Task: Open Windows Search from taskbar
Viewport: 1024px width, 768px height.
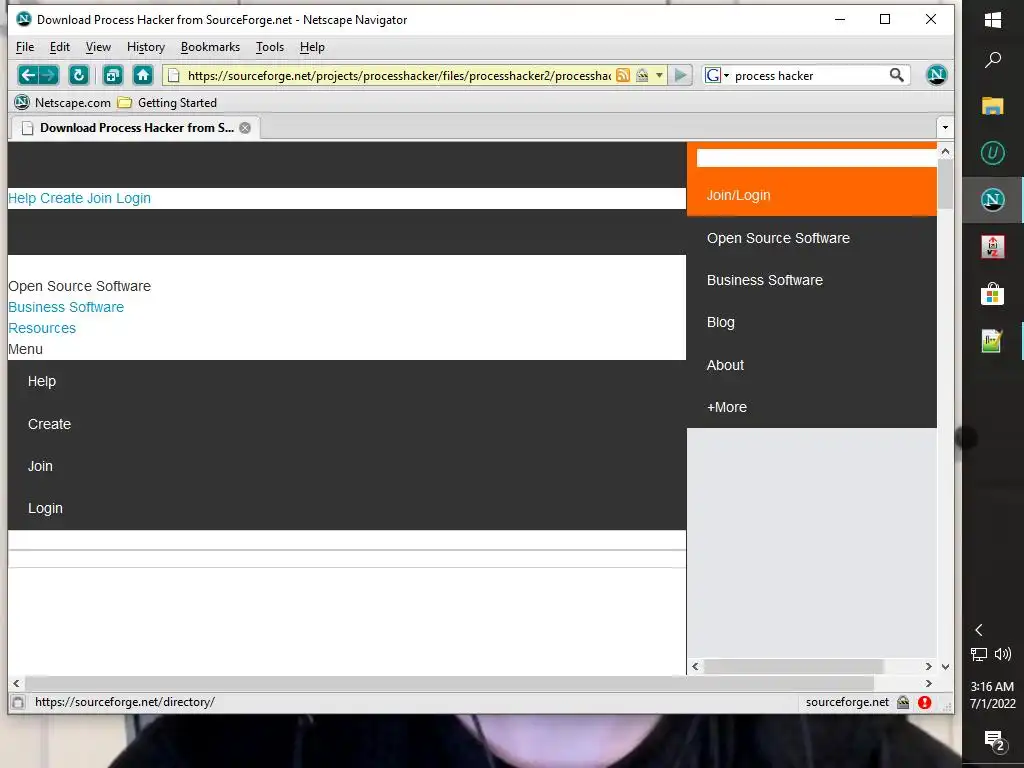Action: [x=993, y=60]
